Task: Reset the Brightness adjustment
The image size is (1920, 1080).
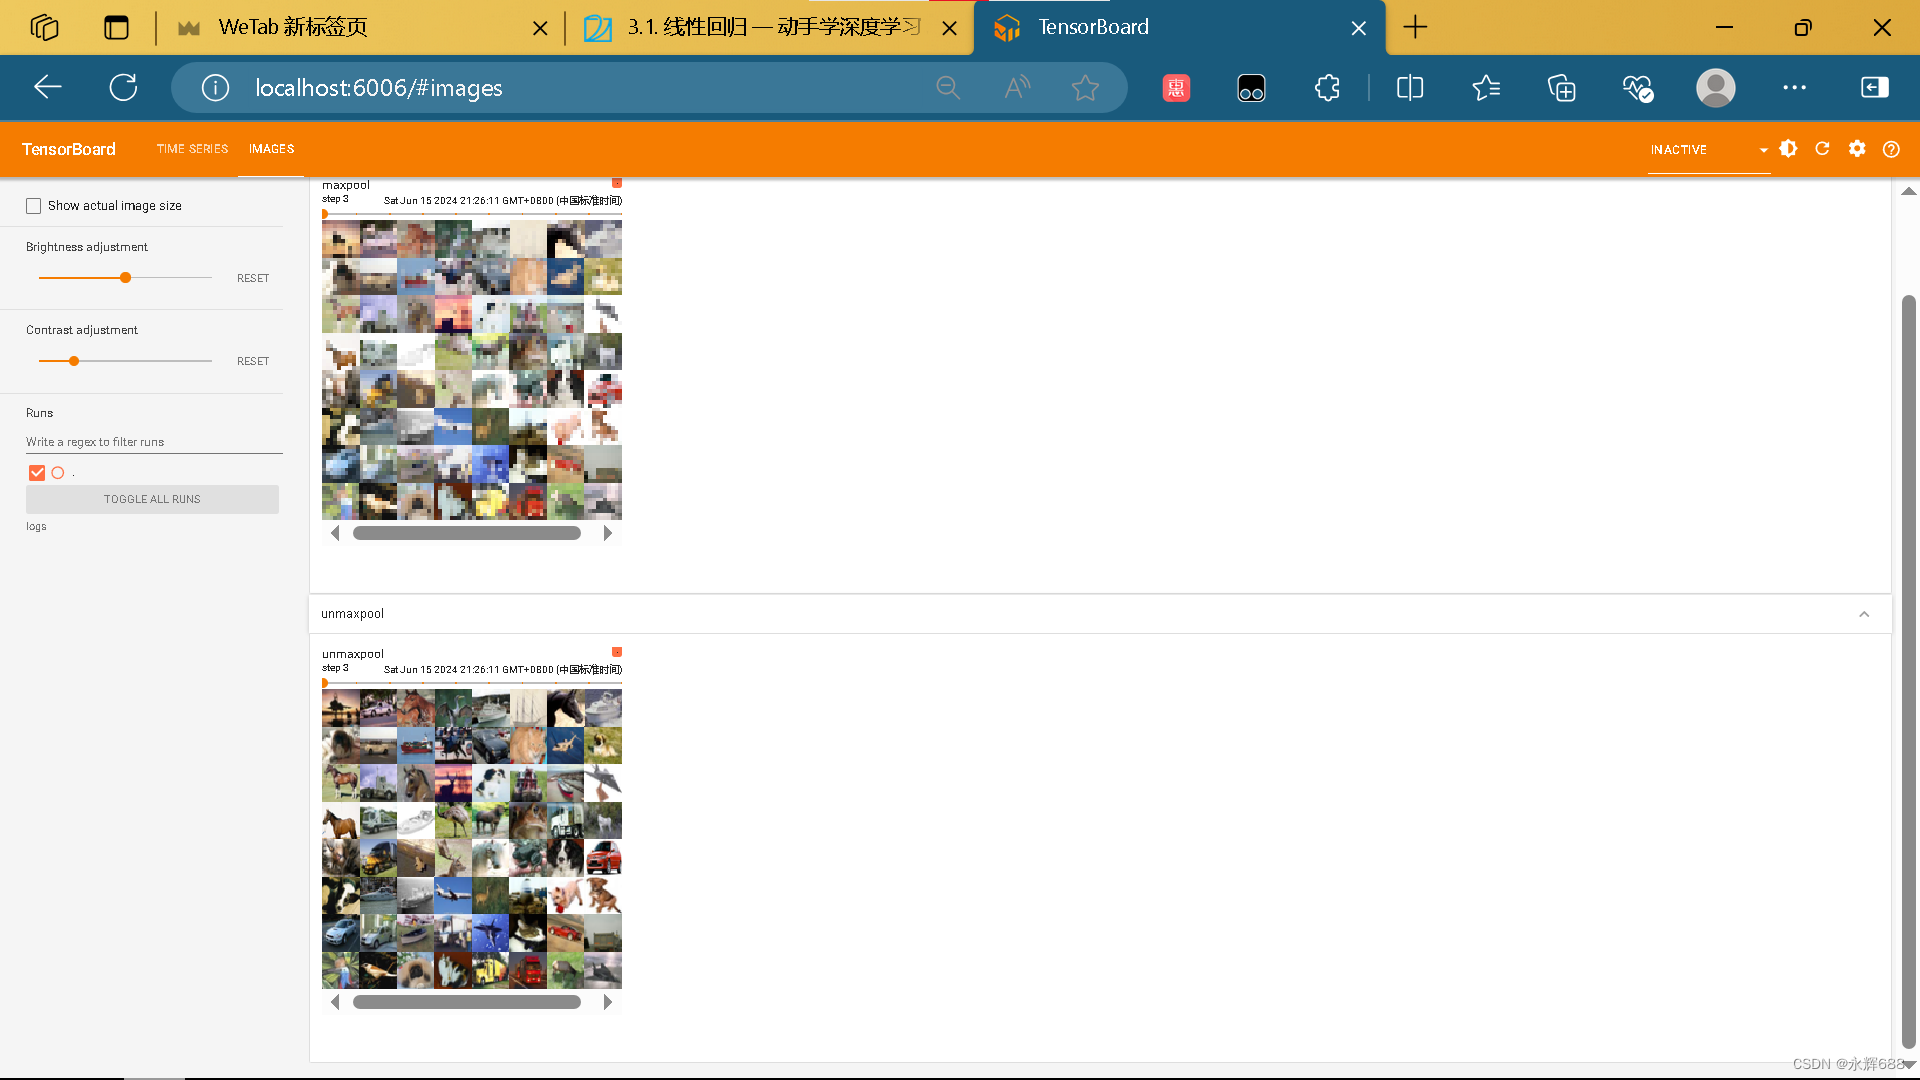Action: click(x=253, y=278)
